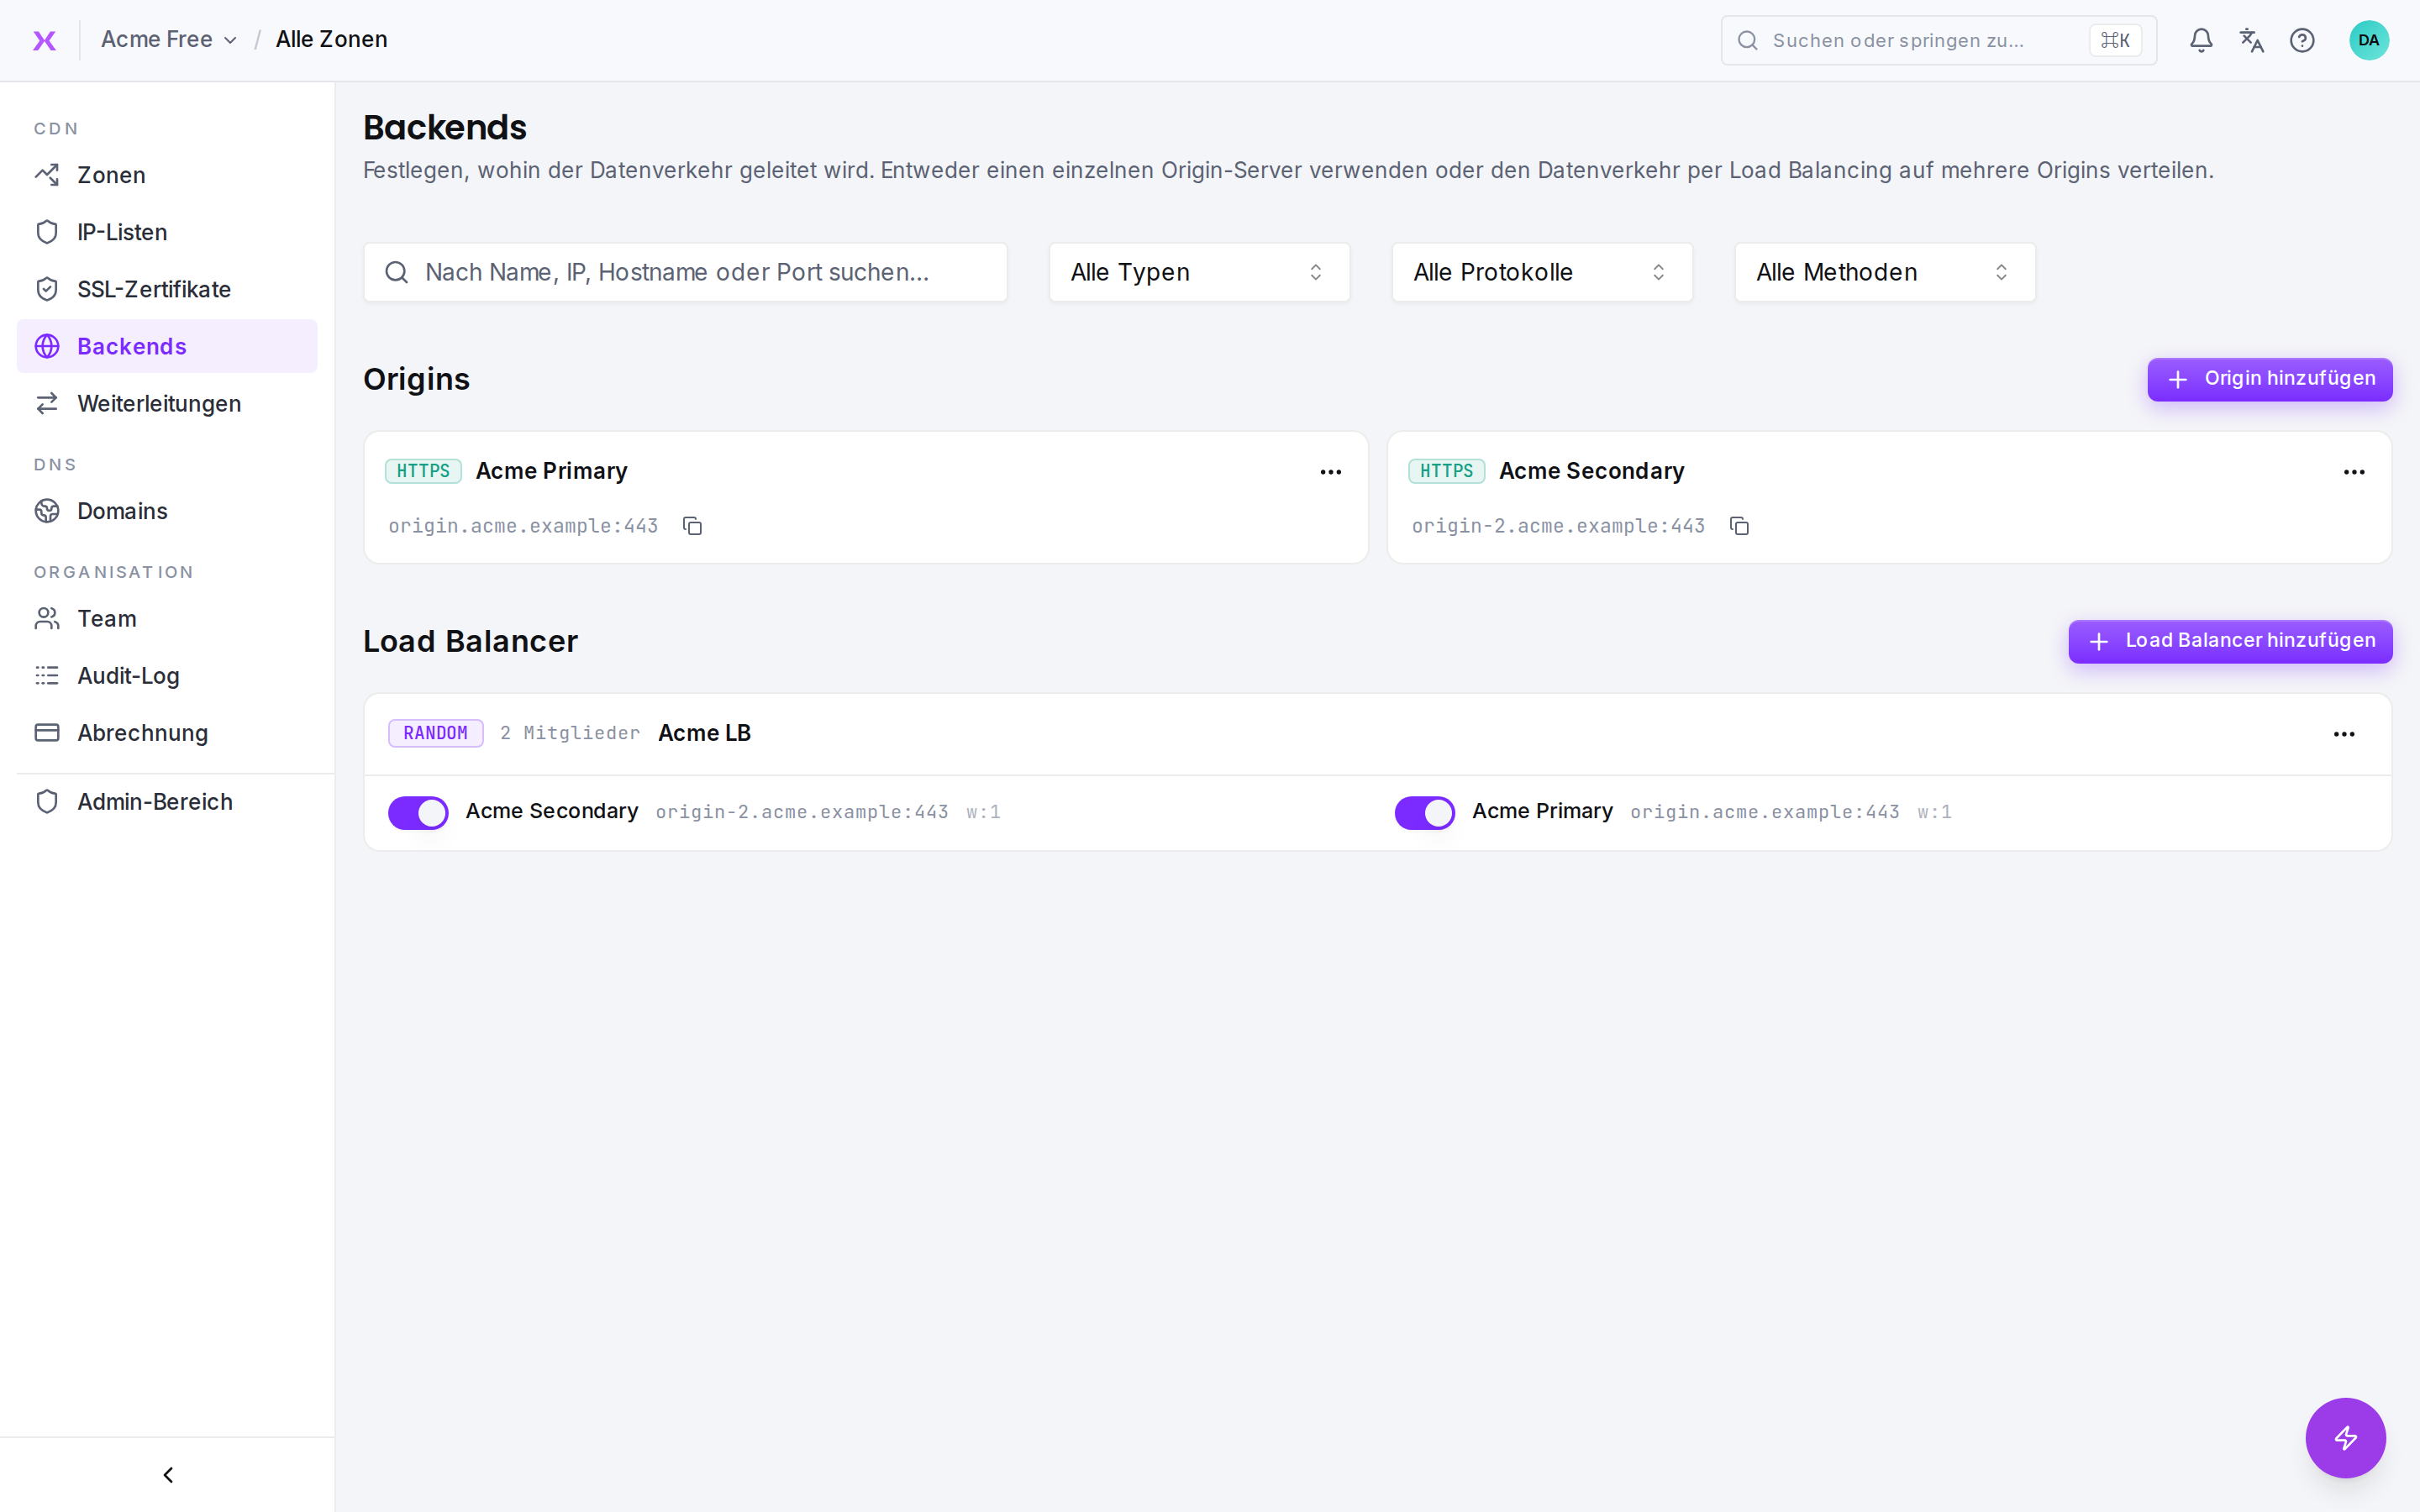Expand the Acme Free organisation switcher
This screenshot has width=2420, height=1512.
click(168, 40)
